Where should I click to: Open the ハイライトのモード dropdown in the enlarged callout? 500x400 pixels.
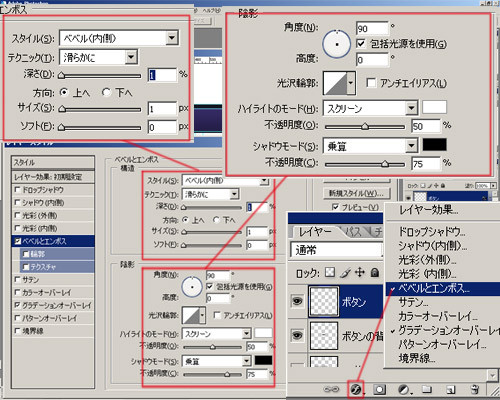coord(411,108)
